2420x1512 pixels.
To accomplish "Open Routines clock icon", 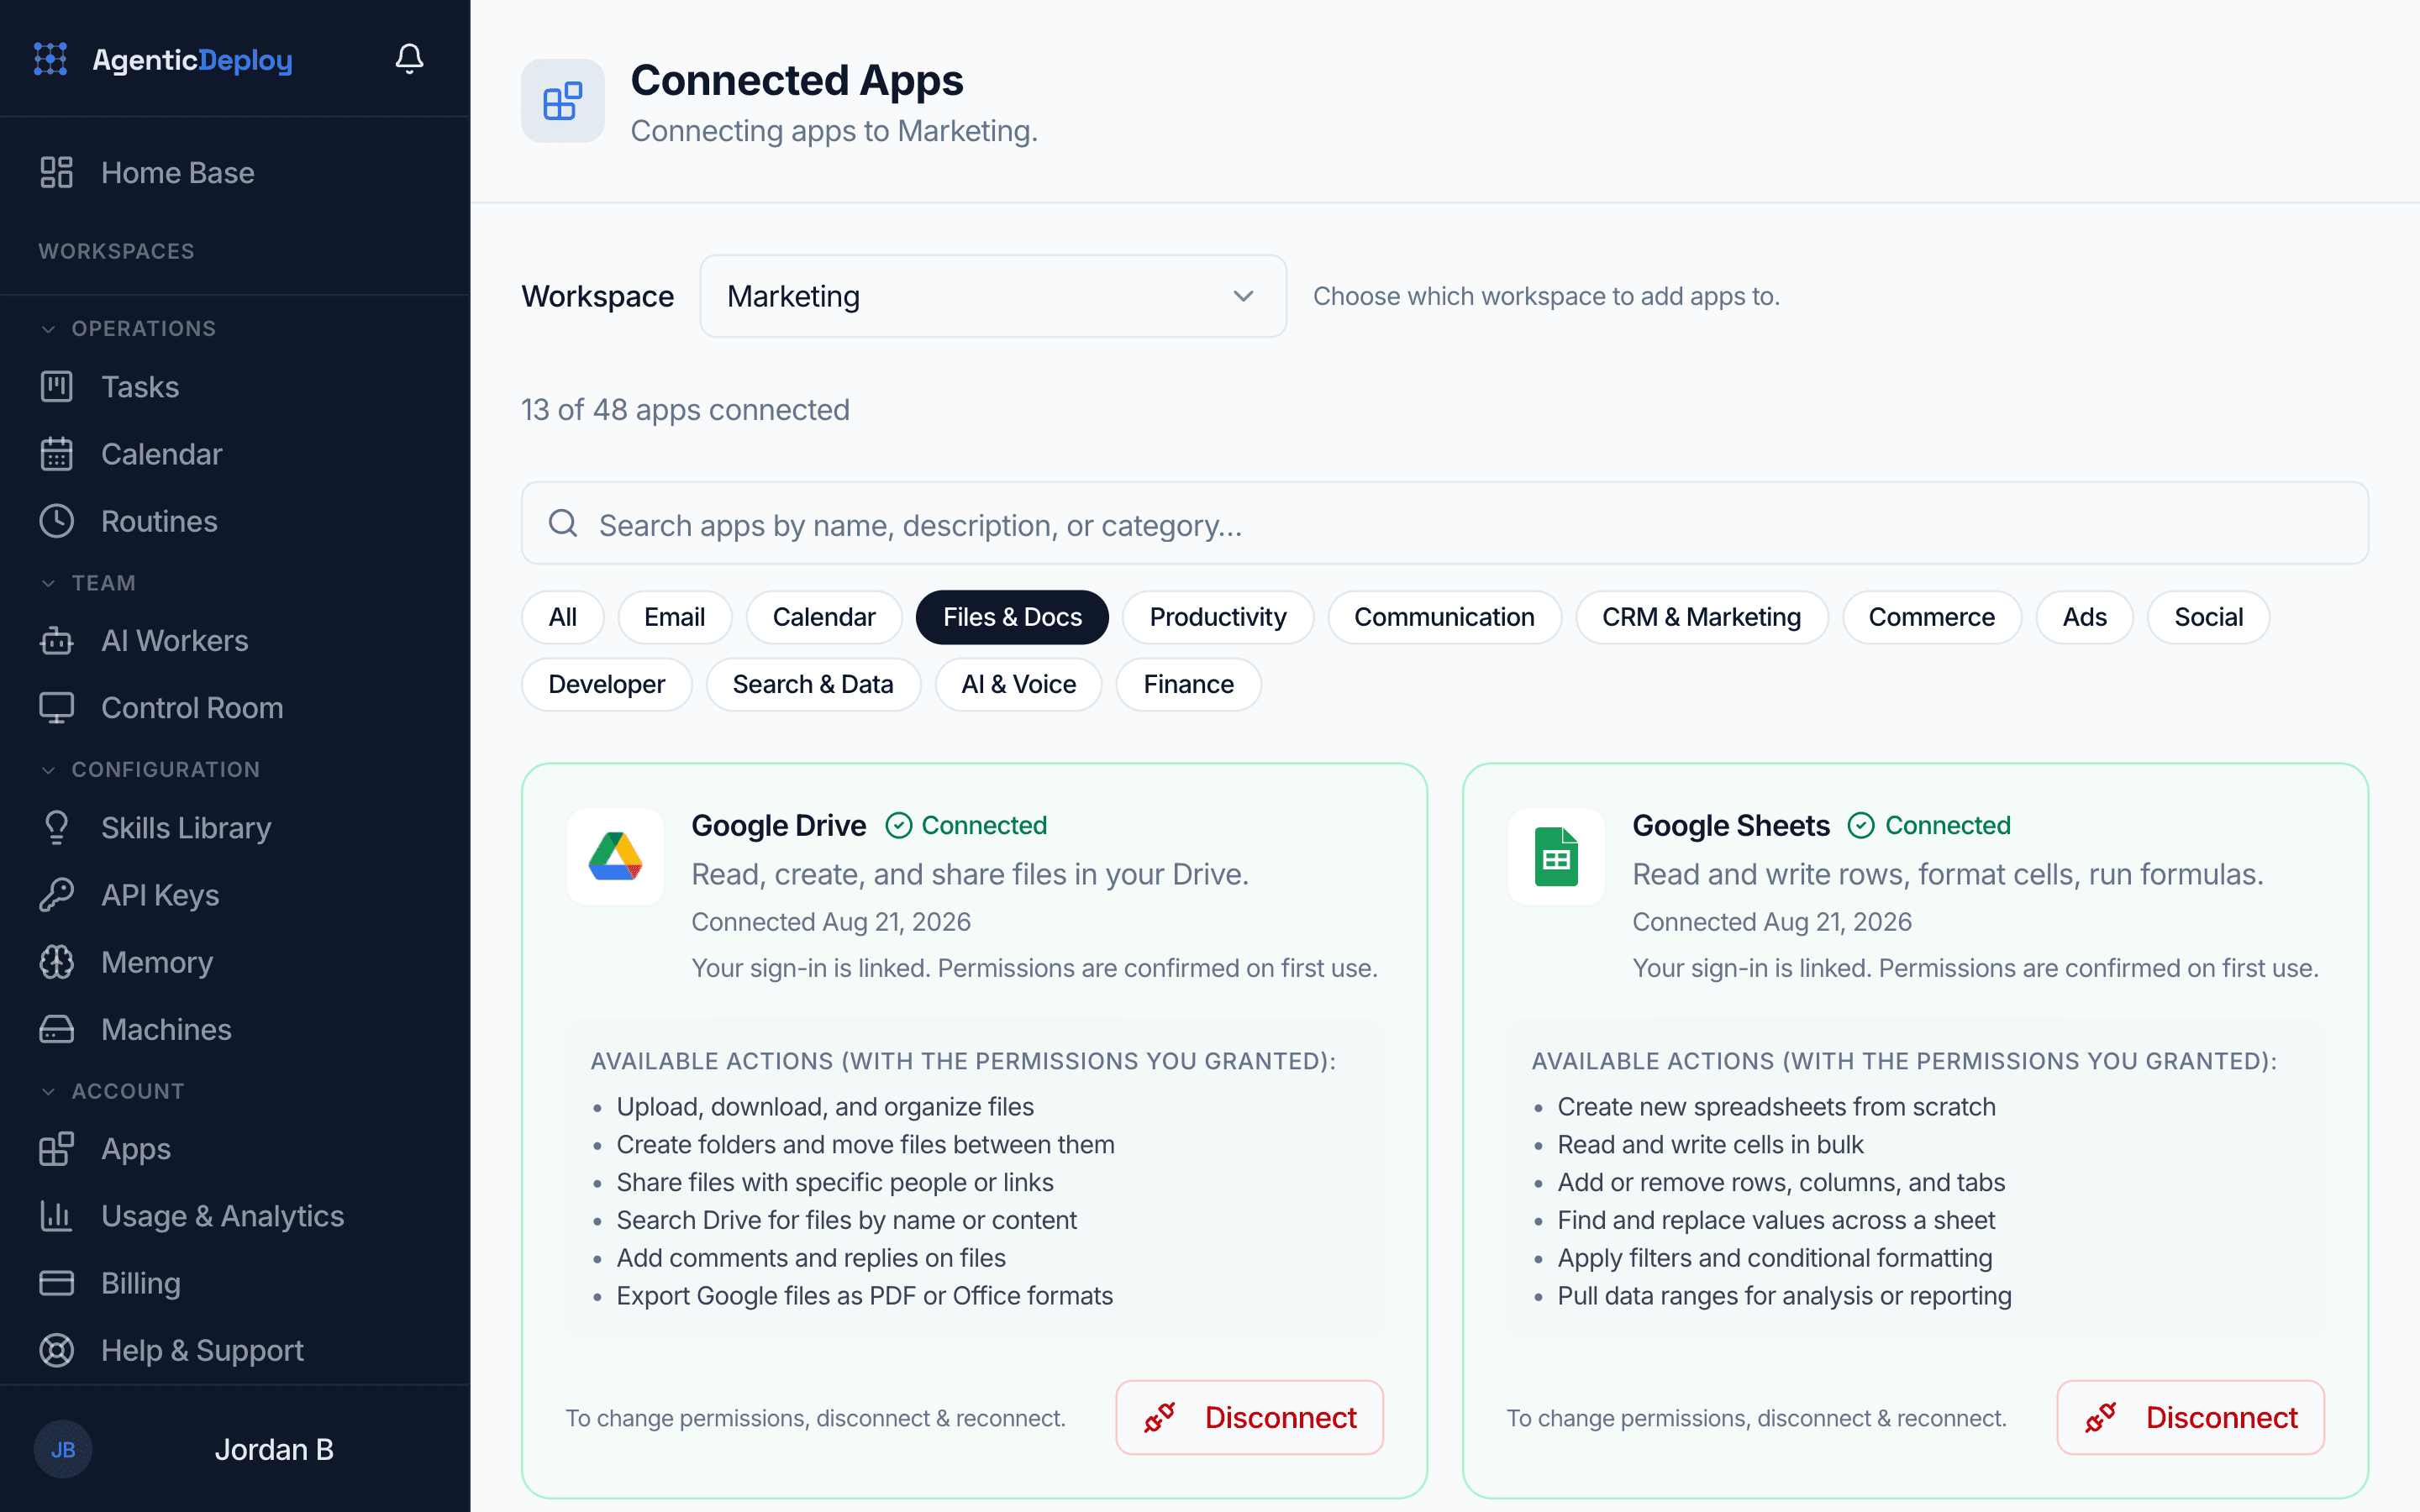I will (x=57, y=521).
